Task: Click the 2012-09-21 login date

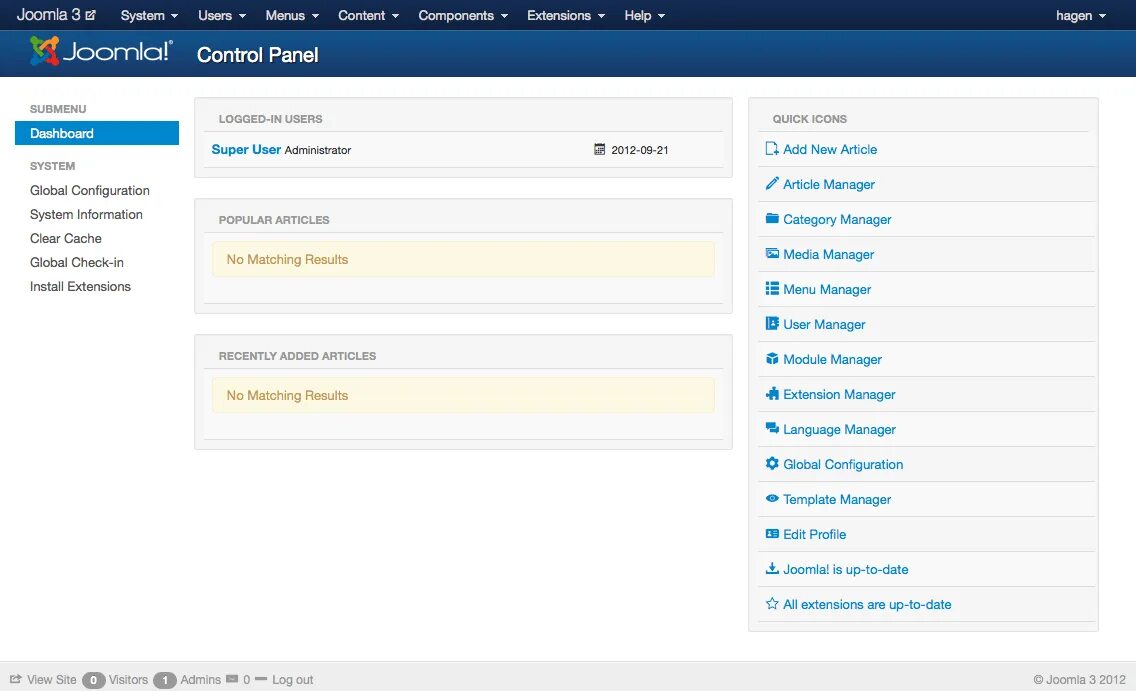Action: (x=640, y=150)
